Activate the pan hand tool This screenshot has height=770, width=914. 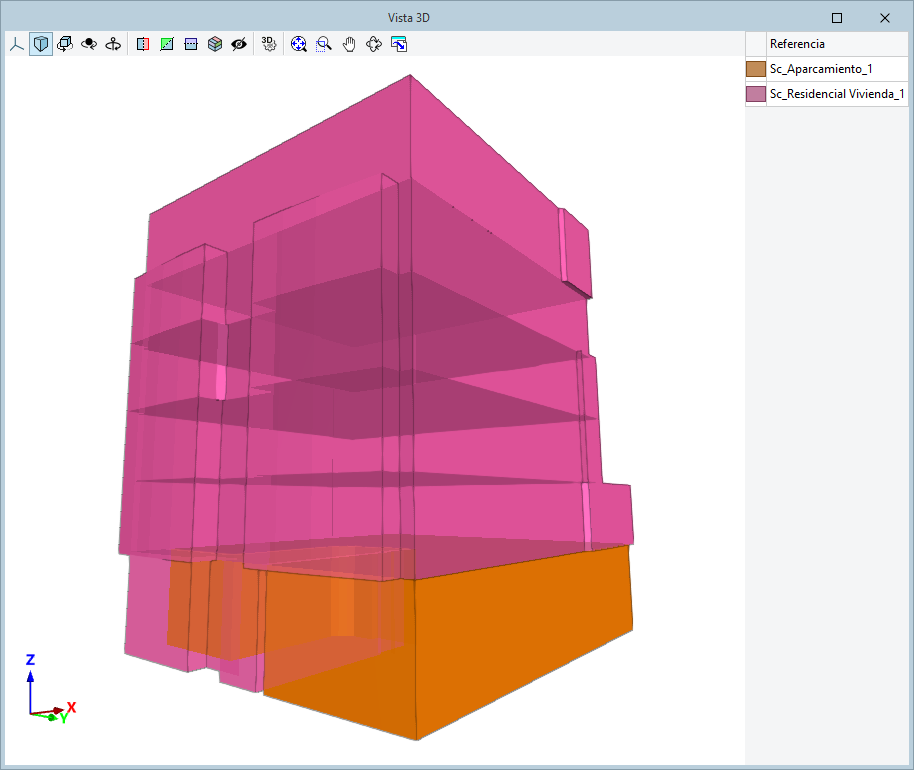[x=349, y=44]
